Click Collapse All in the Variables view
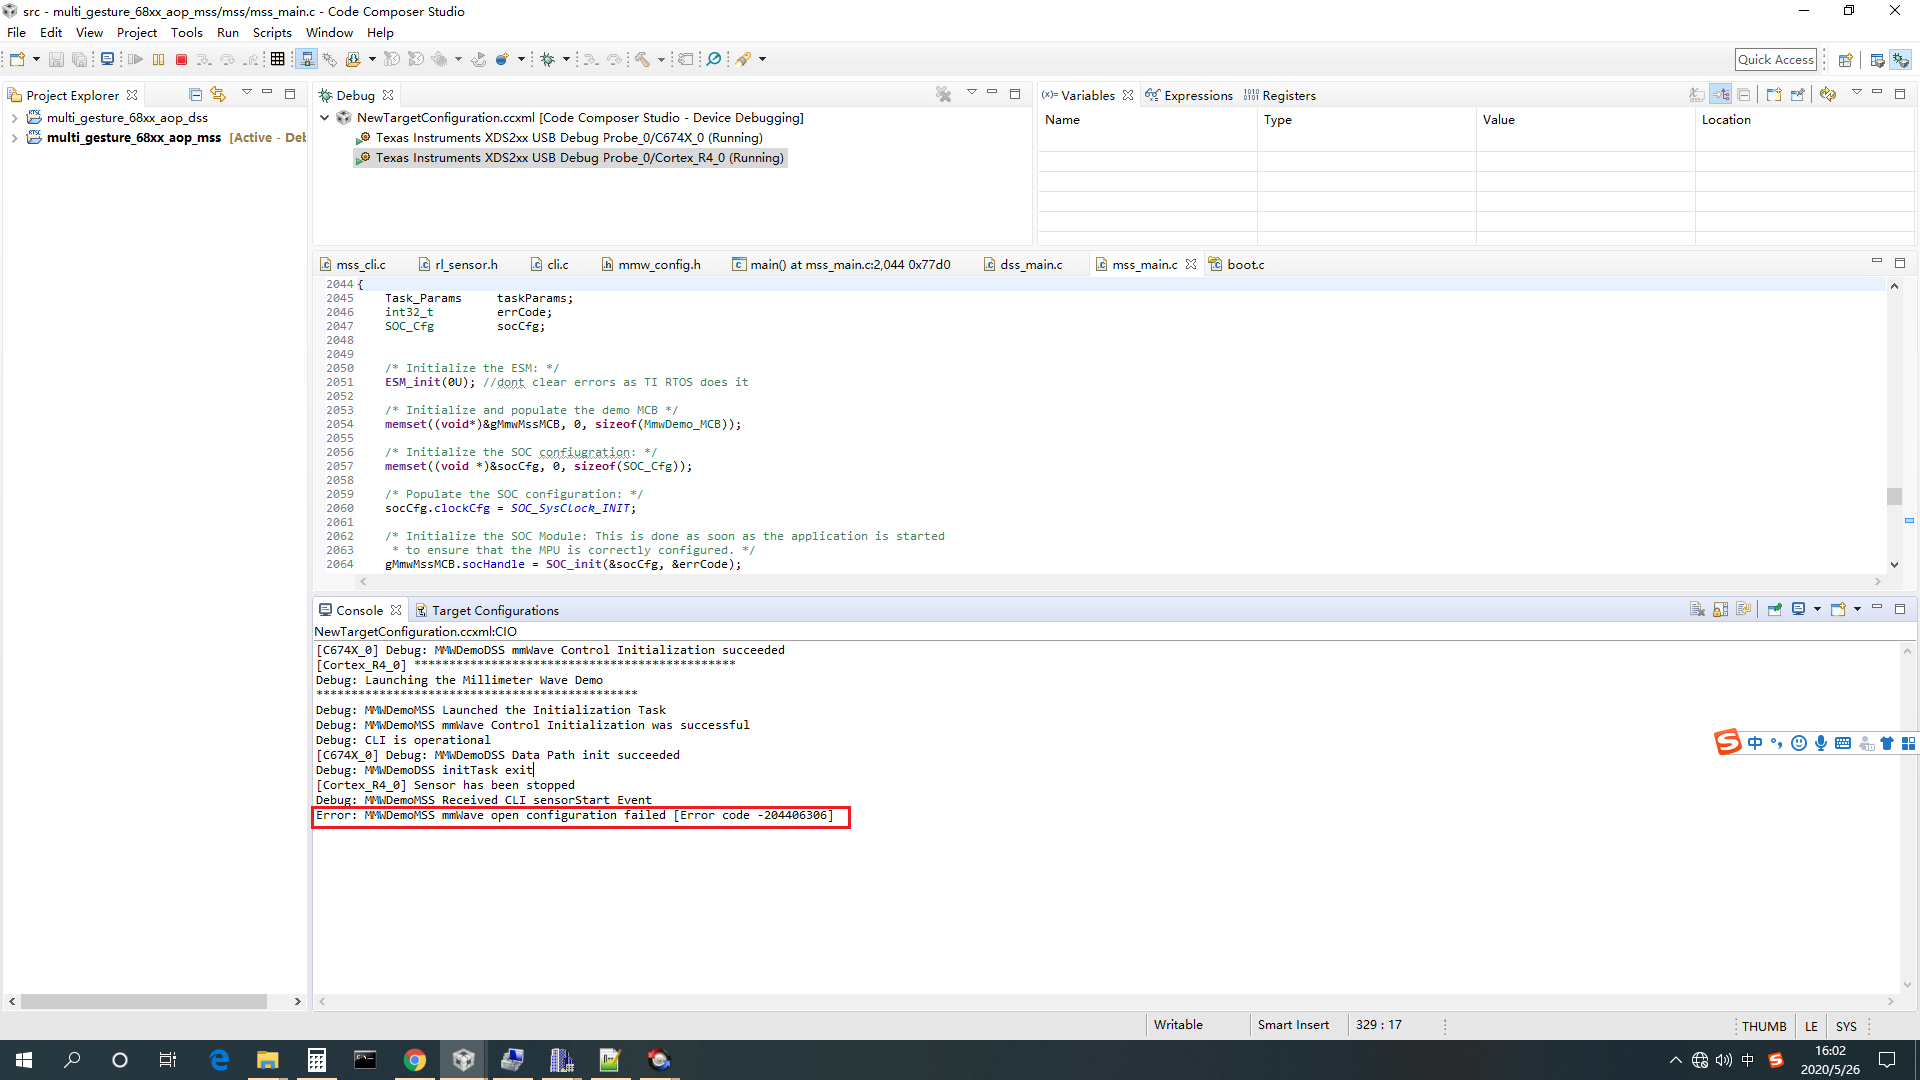This screenshot has height=1080, width=1920. (x=1744, y=95)
